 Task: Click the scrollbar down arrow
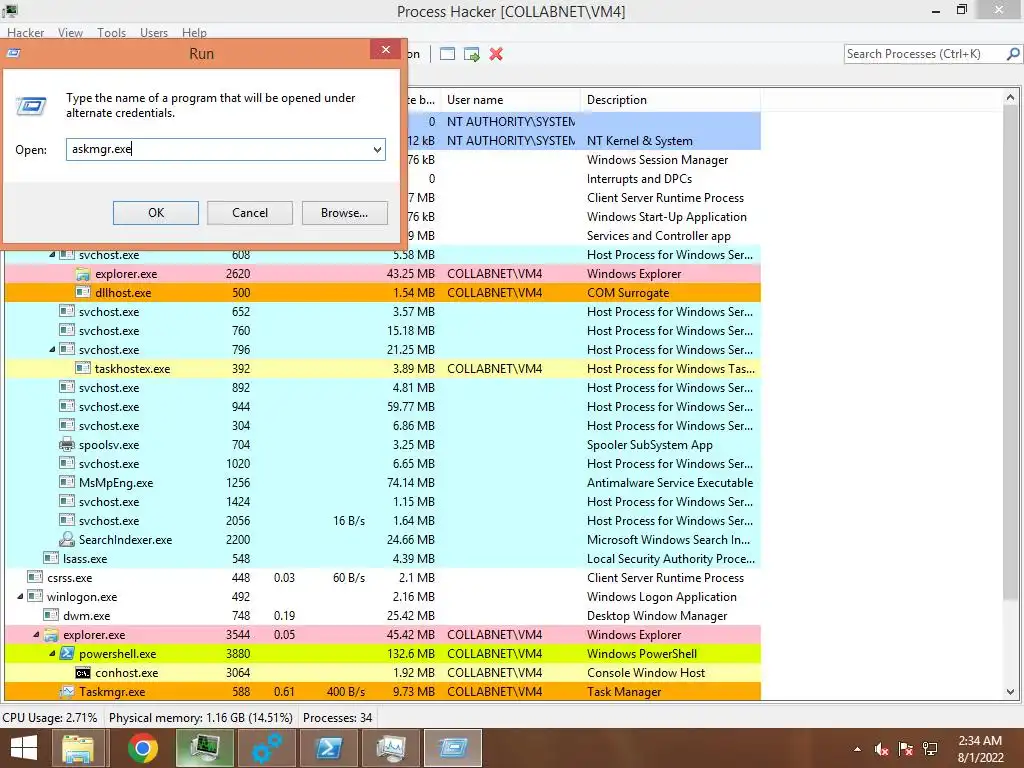[1010, 692]
